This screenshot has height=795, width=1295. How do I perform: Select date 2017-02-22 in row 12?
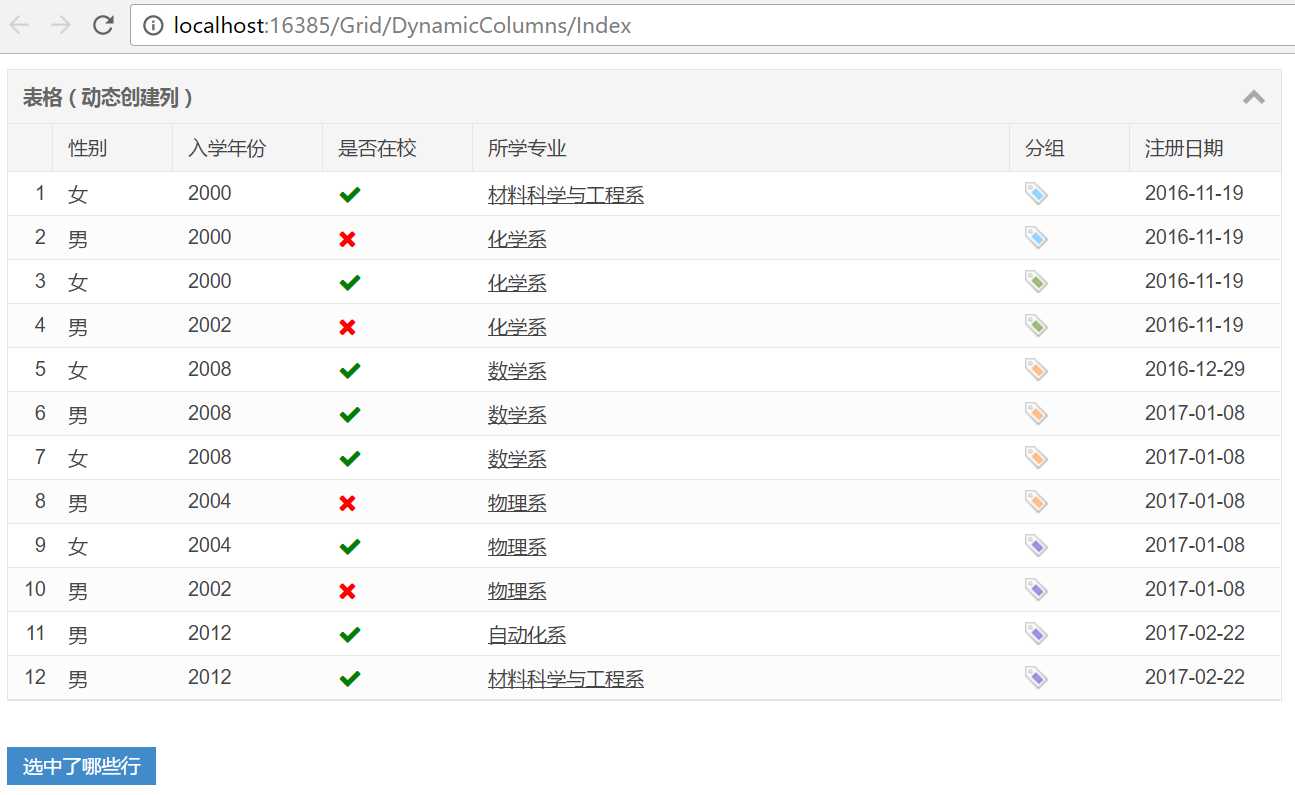point(1195,677)
